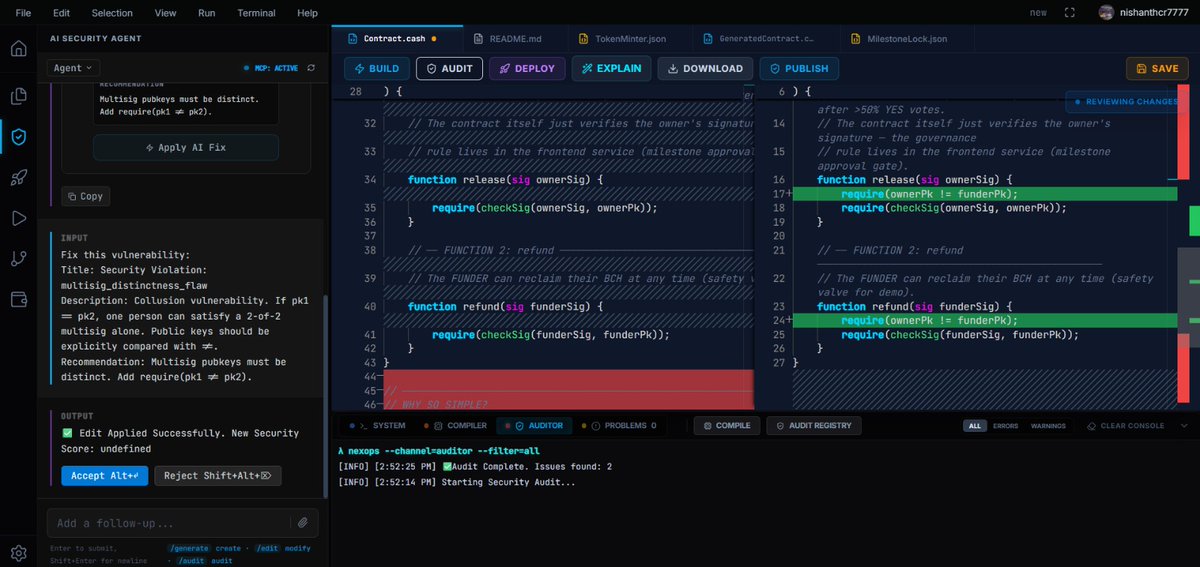Open the Run menu
Image resolution: width=1200 pixels, height=567 pixels.
[207, 13]
